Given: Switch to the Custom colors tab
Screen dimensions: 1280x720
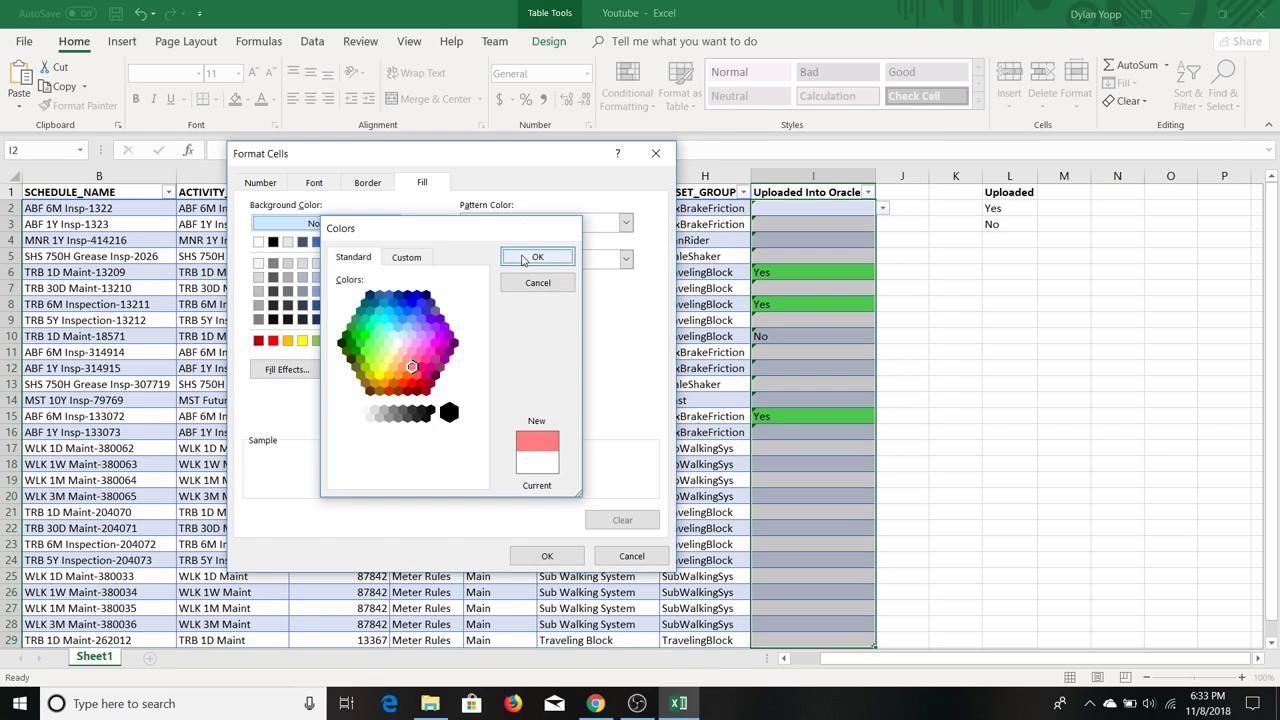Looking at the screenshot, I should pyautogui.click(x=406, y=257).
